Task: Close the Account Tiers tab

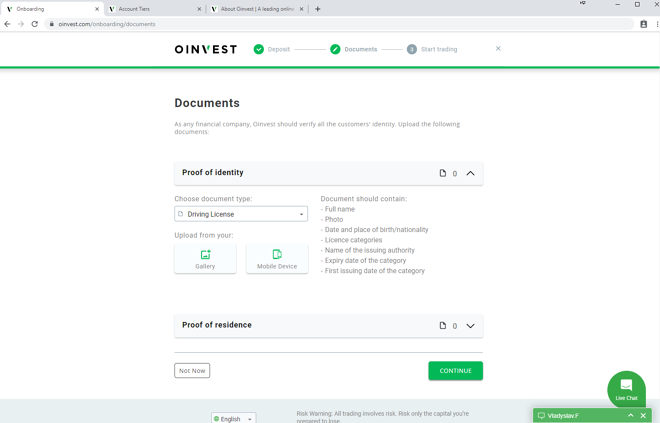Action: click(x=199, y=9)
